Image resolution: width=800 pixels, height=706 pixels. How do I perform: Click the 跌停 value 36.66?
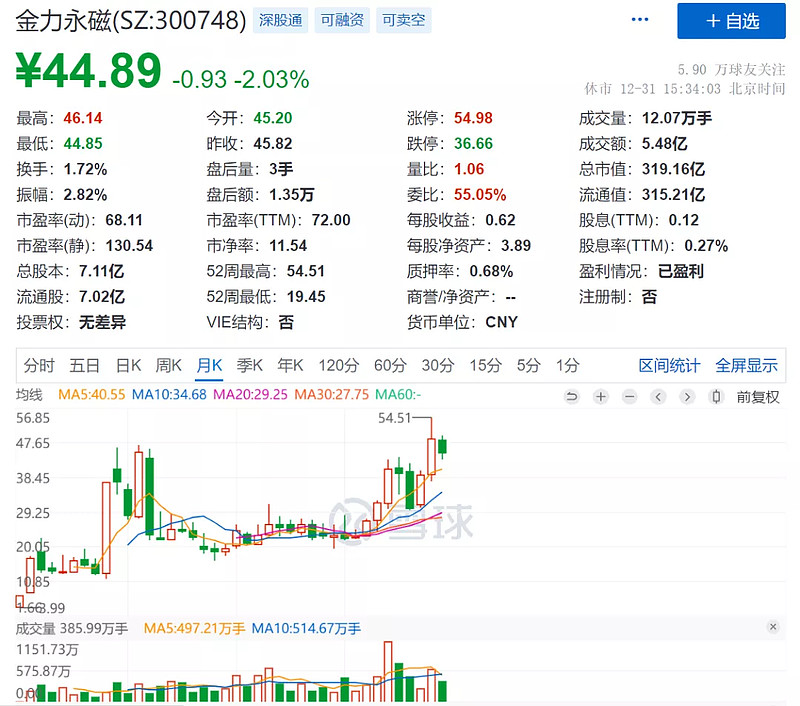pyautogui.click(x=473, y=144)
